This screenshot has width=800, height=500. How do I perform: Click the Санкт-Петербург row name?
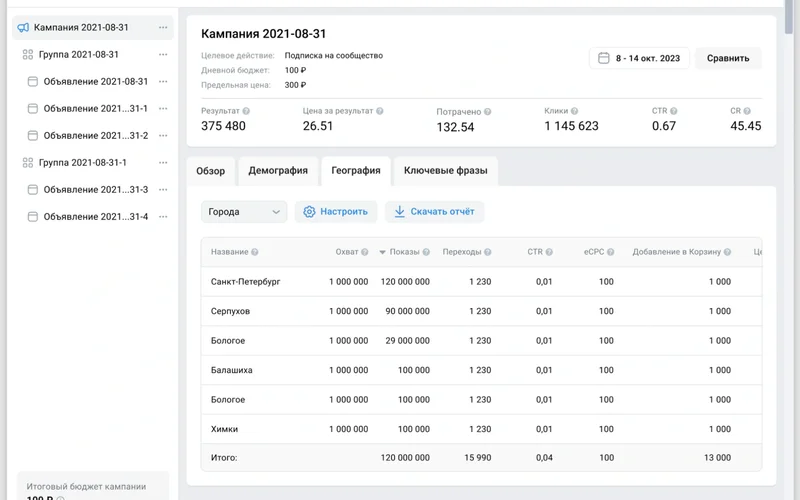pos(245,282)
